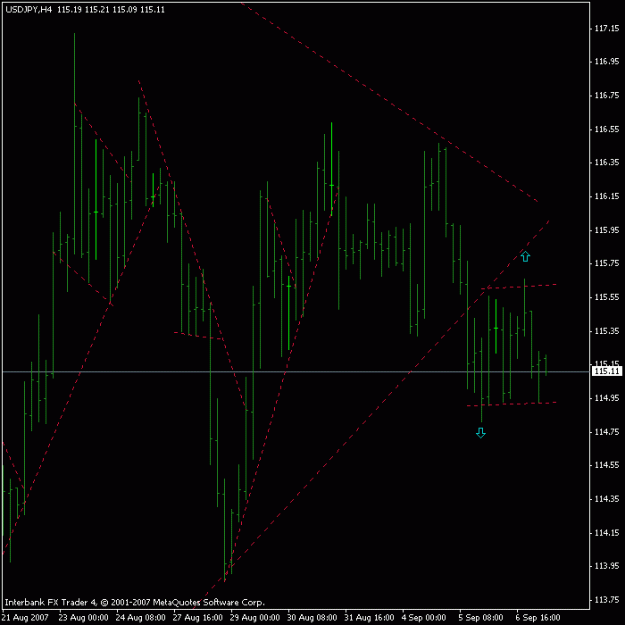The height and width of the screenshot is (625, 625).
Task: Select the cyan down arrow chart marker
Action: tap(481, 433)
